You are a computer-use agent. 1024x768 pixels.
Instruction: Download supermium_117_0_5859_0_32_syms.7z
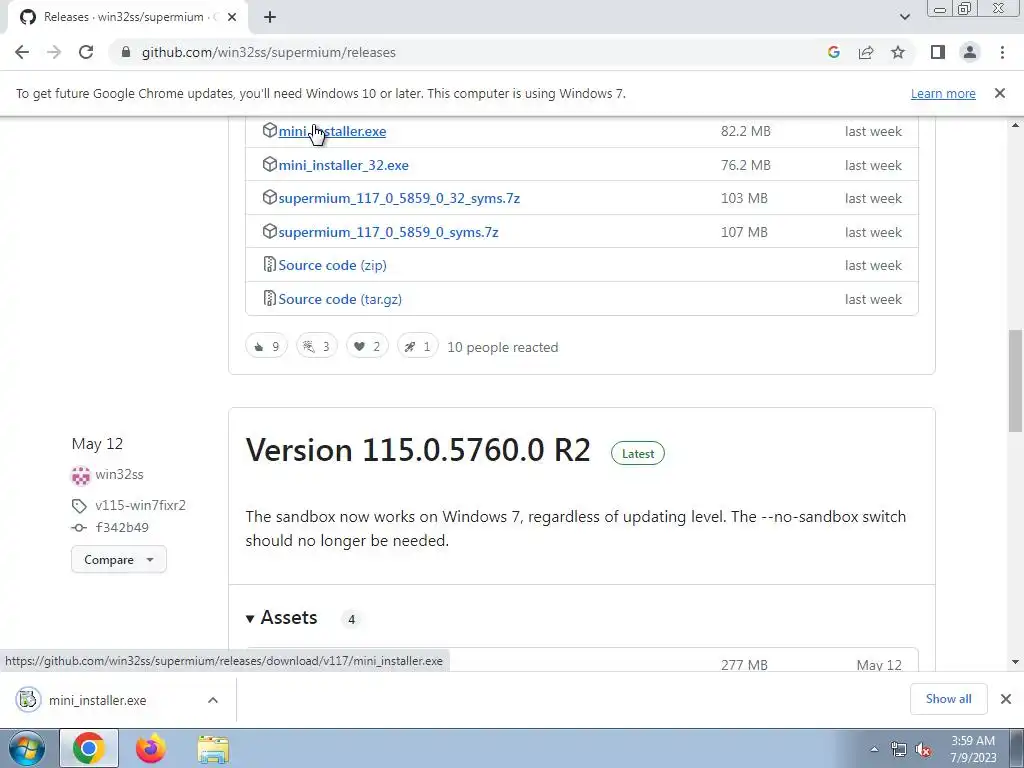click(x=399, y=198)
